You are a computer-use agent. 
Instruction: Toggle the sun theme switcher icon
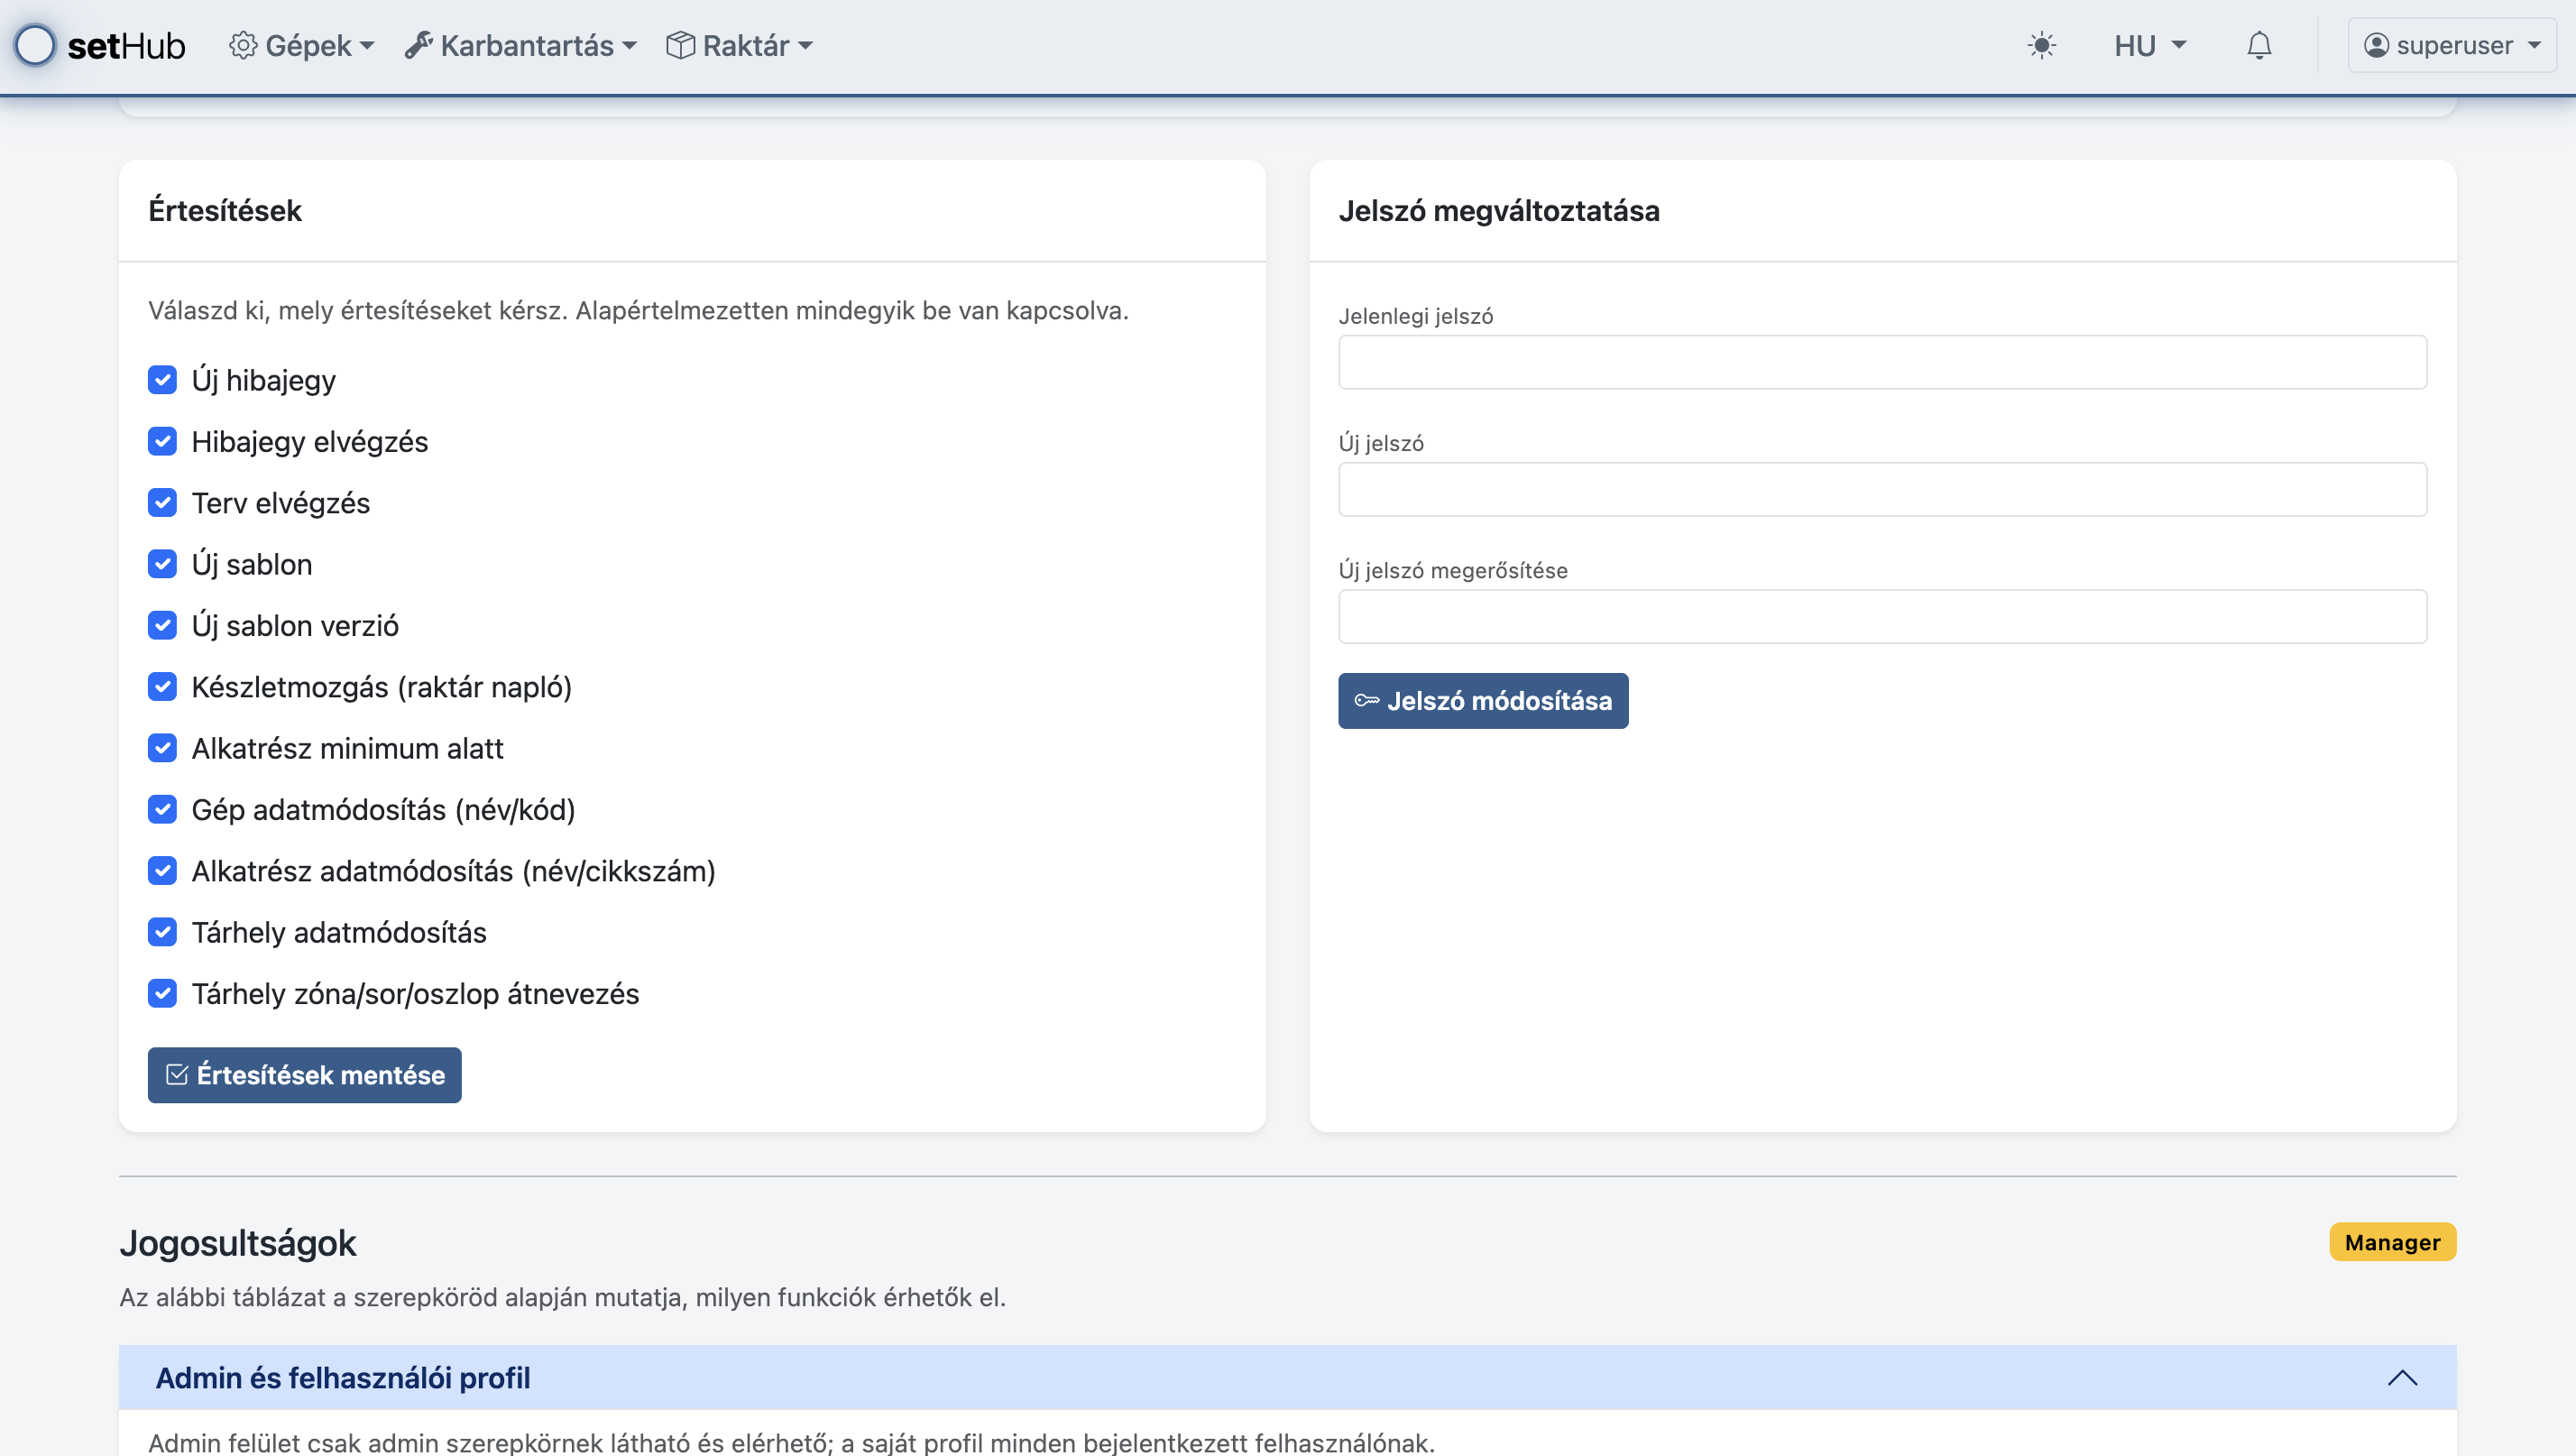pyautogui.click(x=2041, y=45)
